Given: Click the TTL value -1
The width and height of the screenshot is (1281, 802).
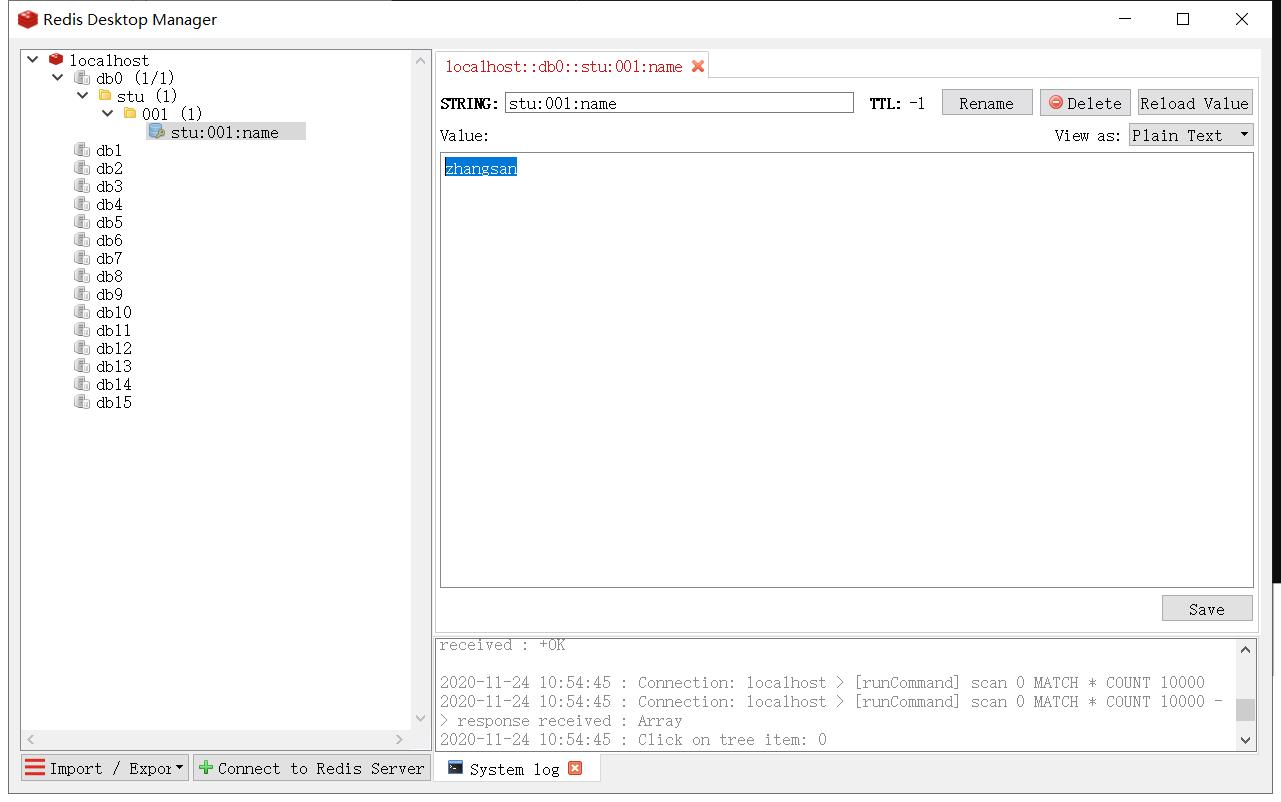Looking at the screenshot, I should click(x=917, y=103).
